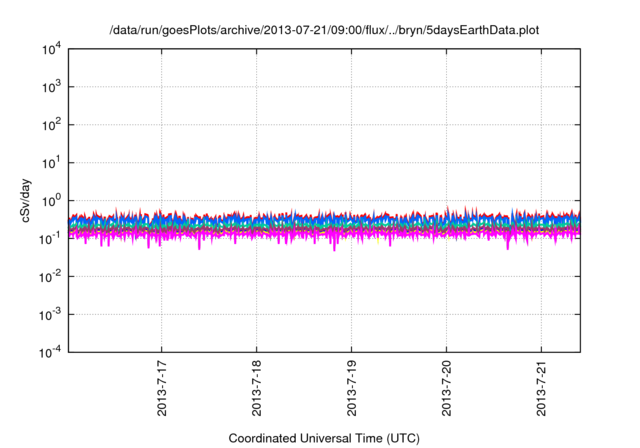Click the 2013-7-21 date label
Screen dimensions: 640x448
[542, 388]
